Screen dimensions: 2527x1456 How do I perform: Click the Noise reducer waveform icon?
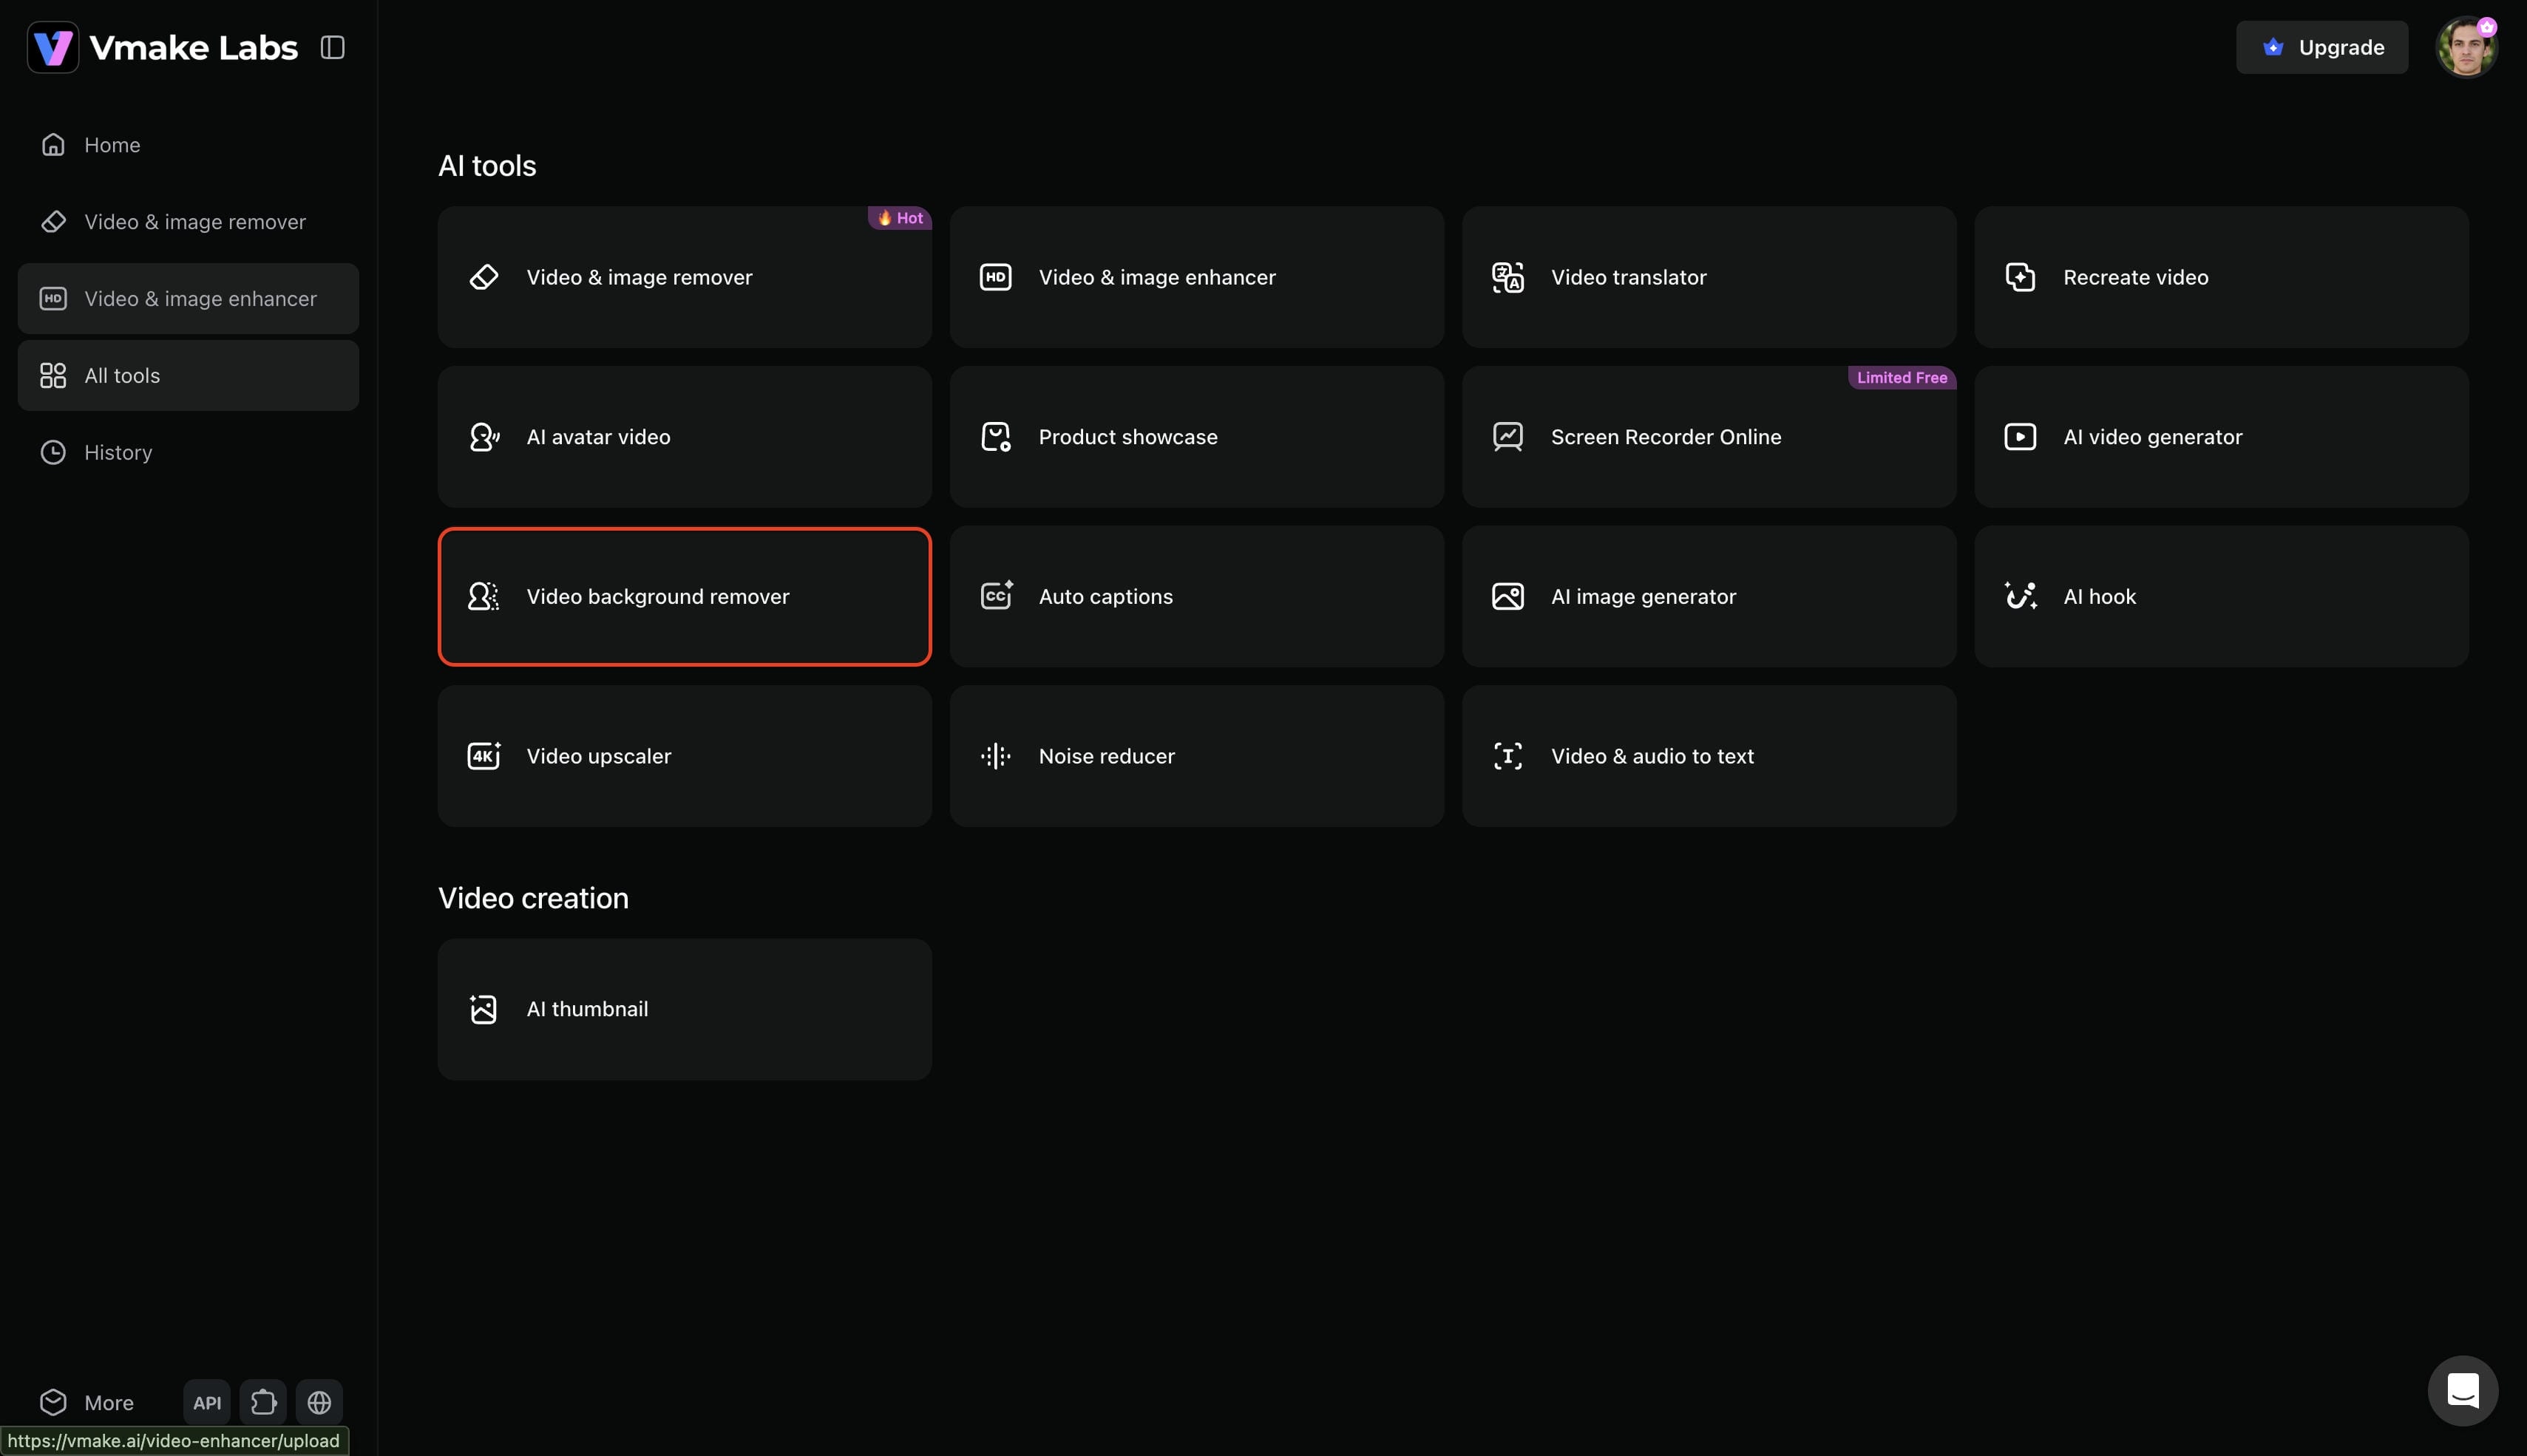click(996, 756)
